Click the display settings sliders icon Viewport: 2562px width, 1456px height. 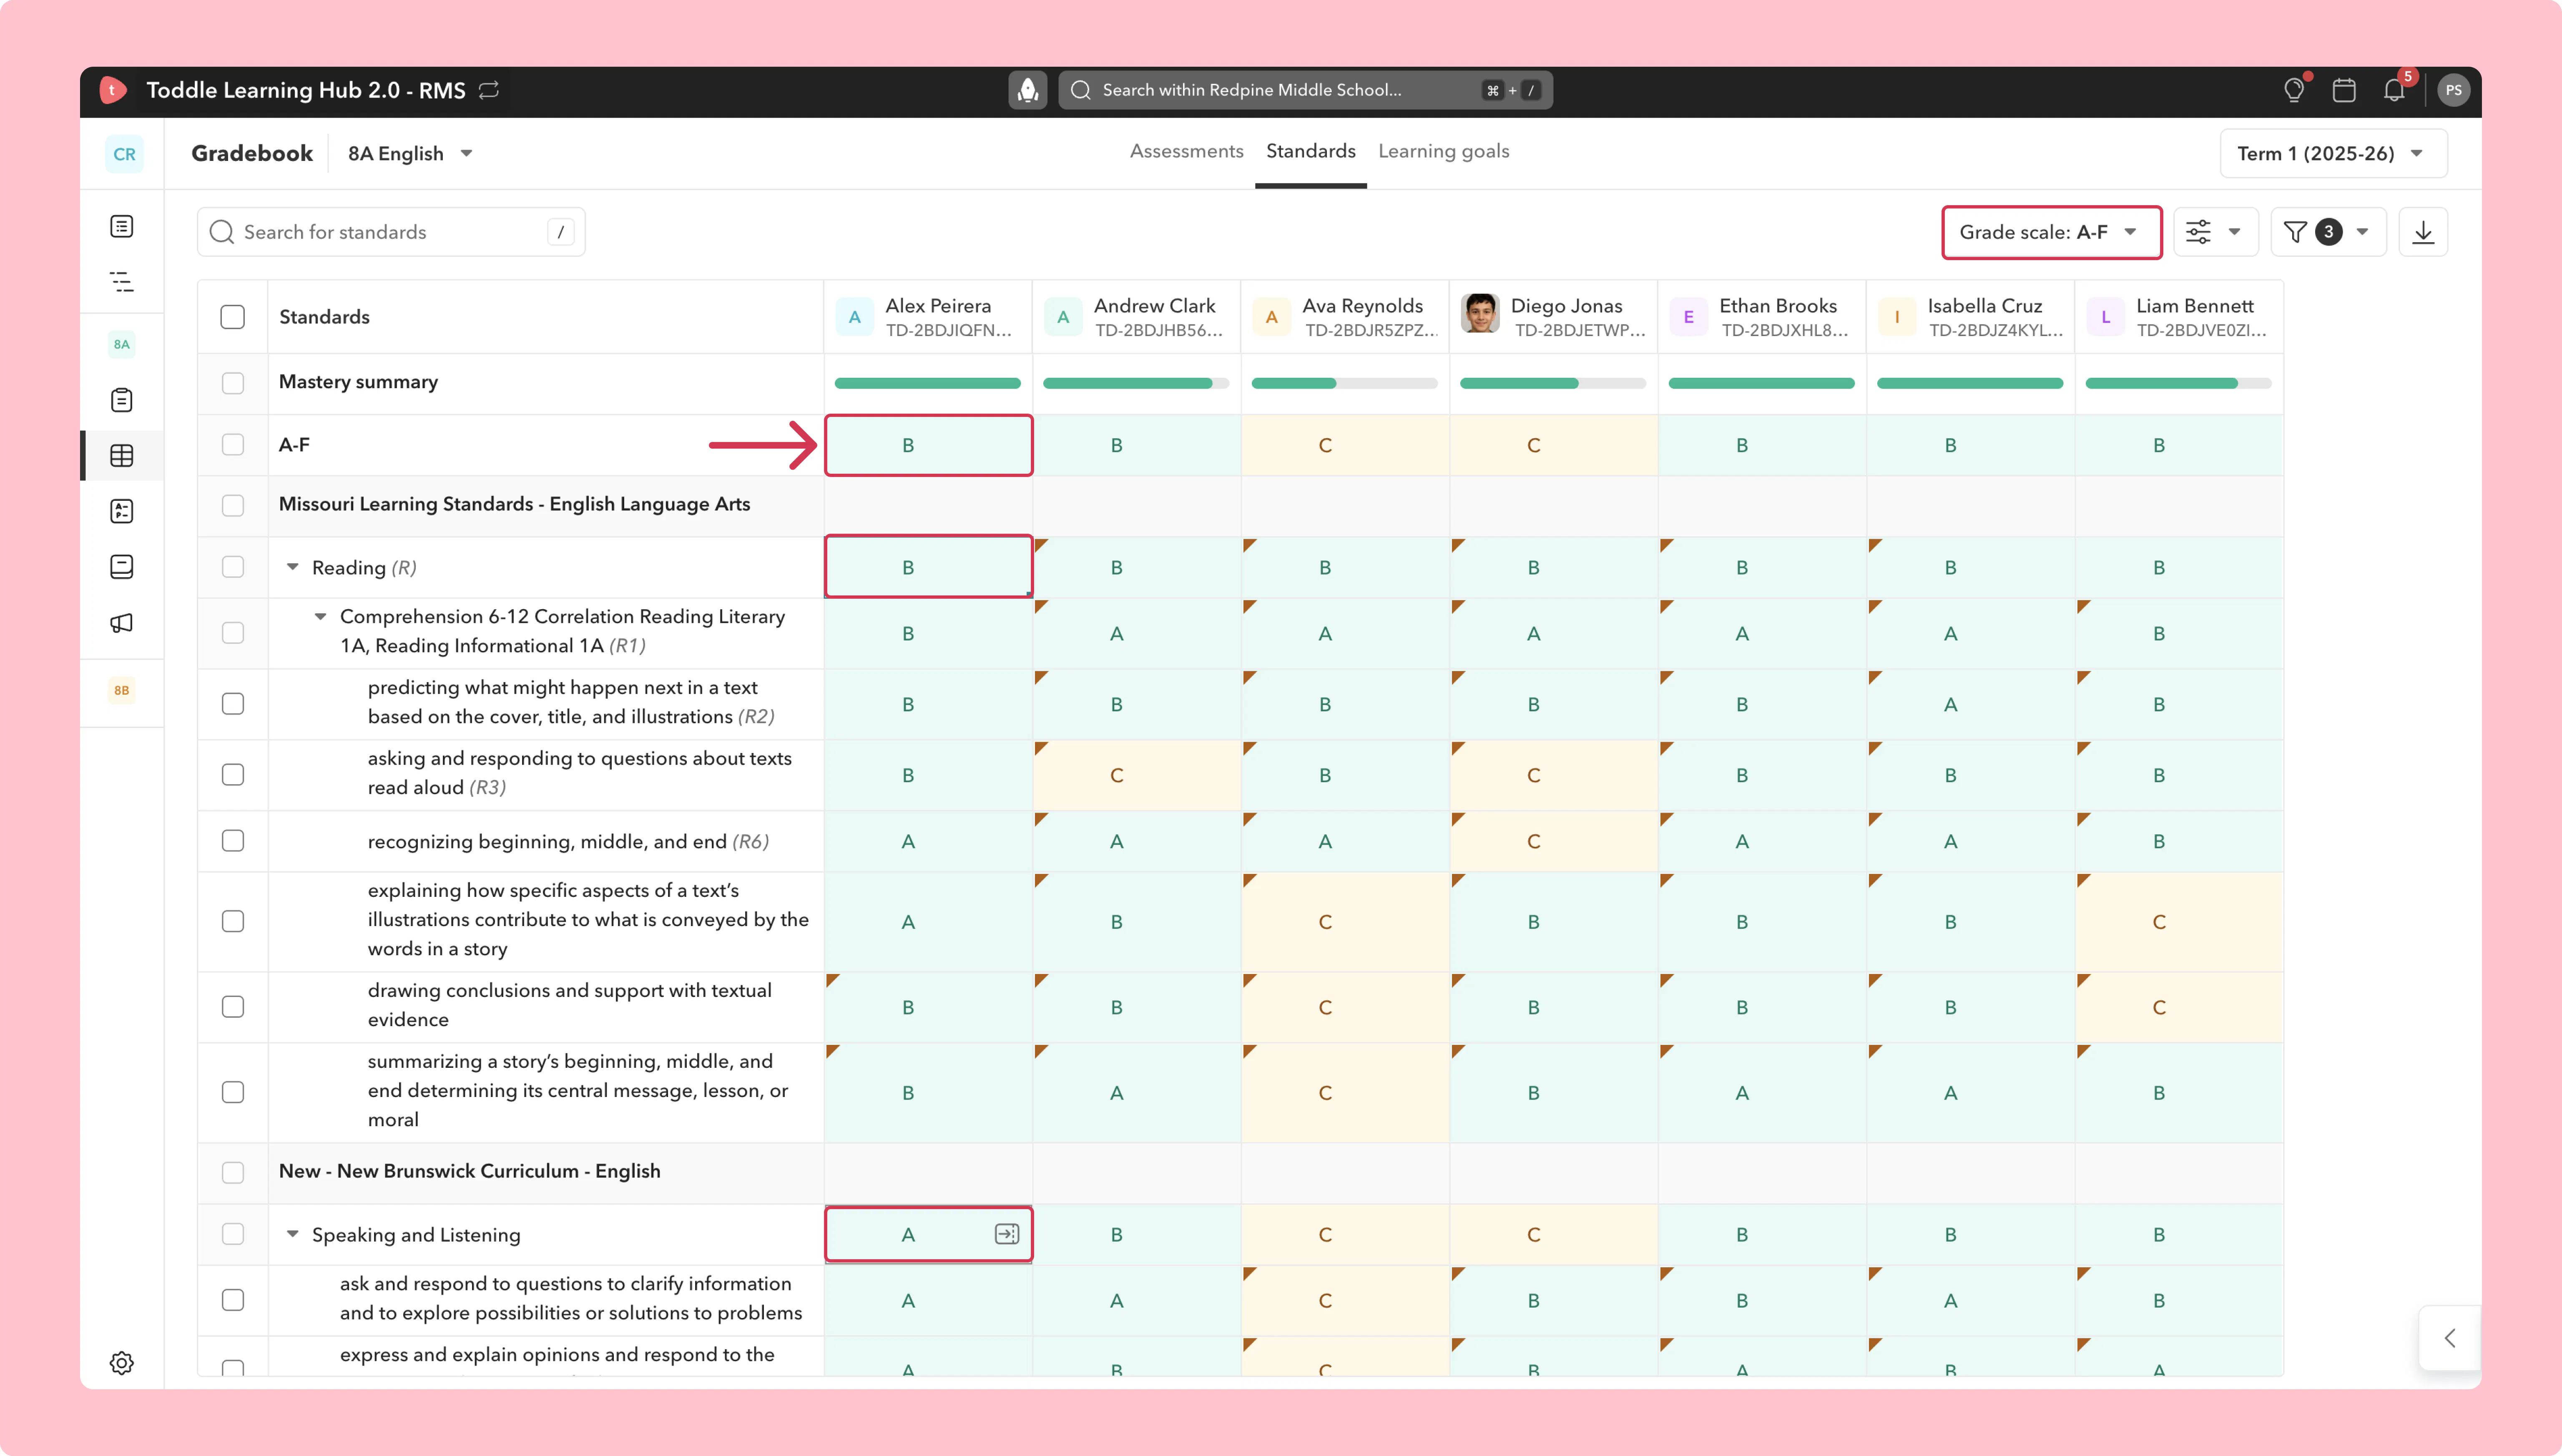pyautogui.click(x=2198, y=232)
